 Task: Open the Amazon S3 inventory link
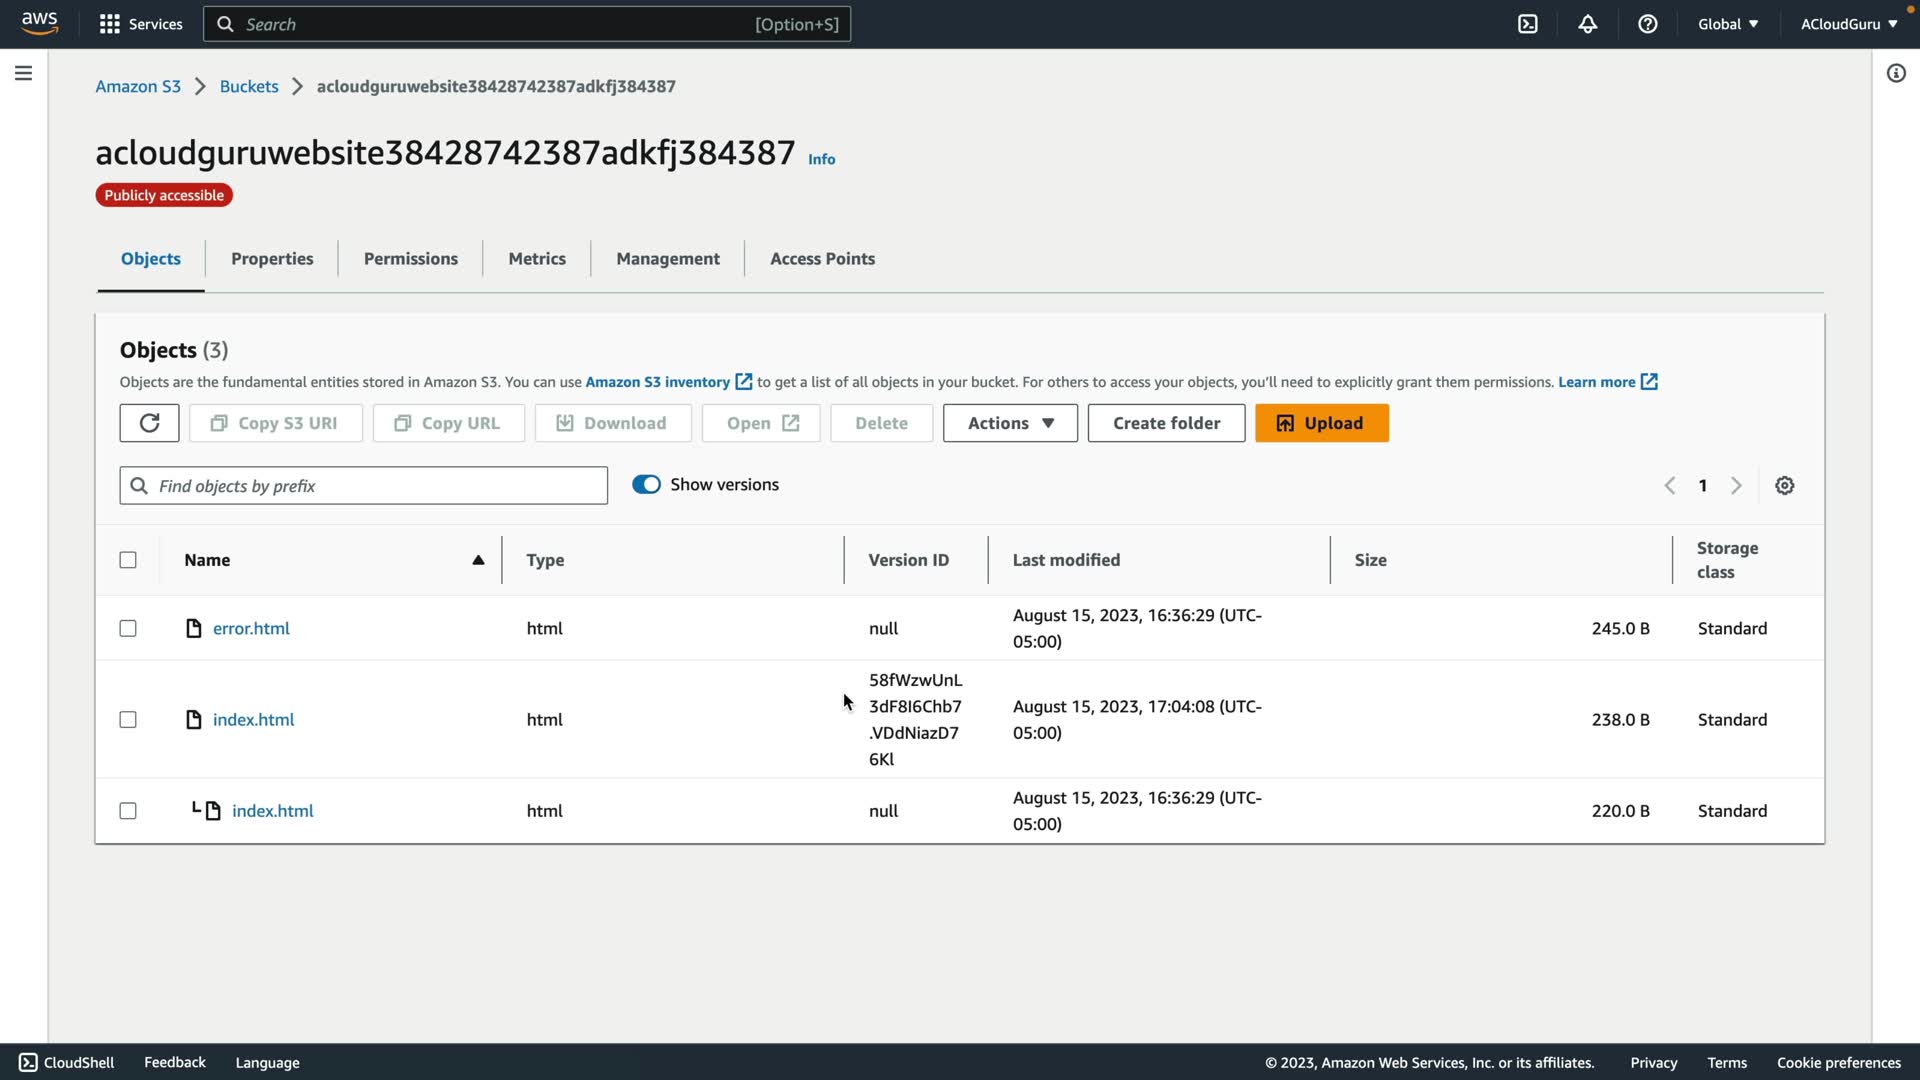coord(658,382)
